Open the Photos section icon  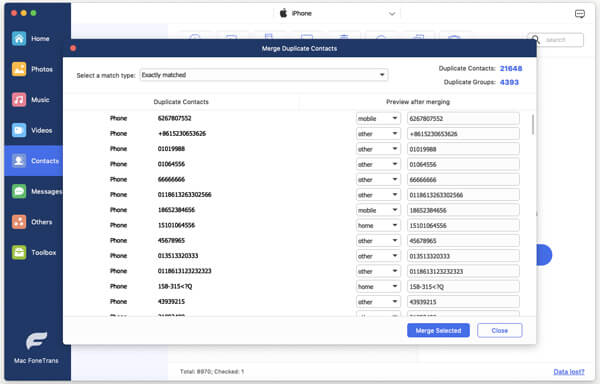click(x=19, y=69)
